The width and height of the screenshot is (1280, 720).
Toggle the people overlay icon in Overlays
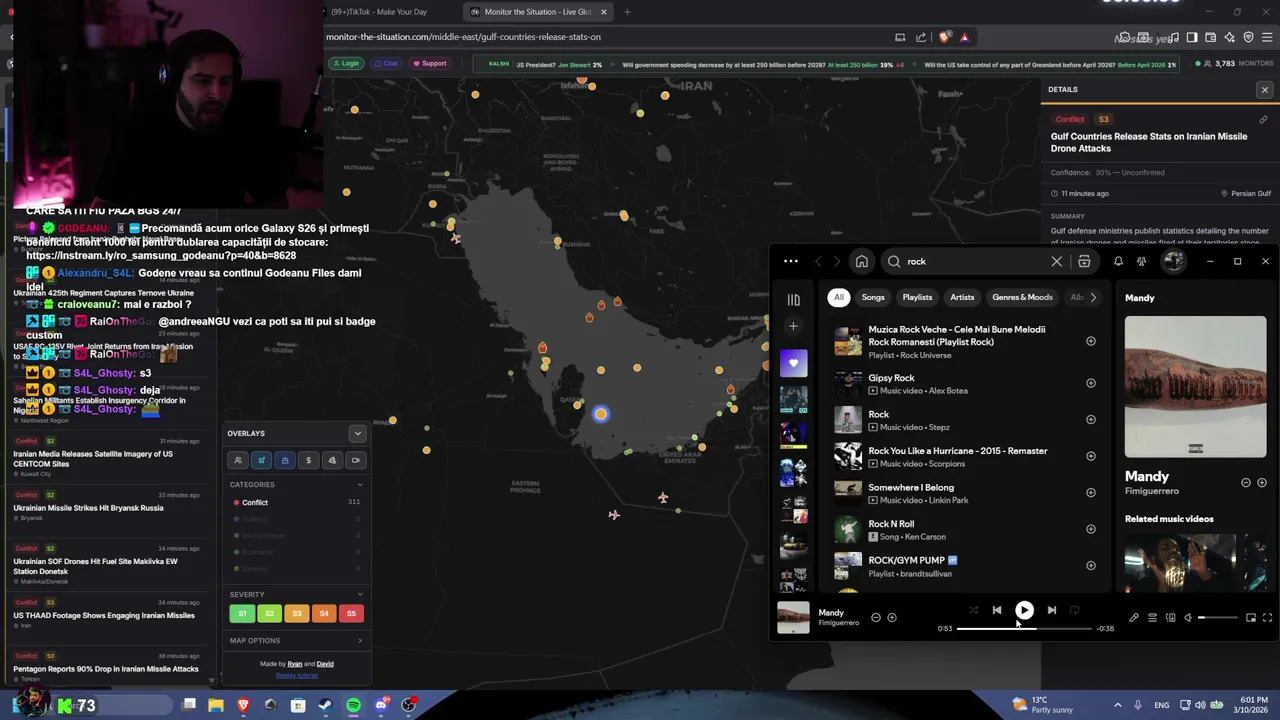click(238, 460)
